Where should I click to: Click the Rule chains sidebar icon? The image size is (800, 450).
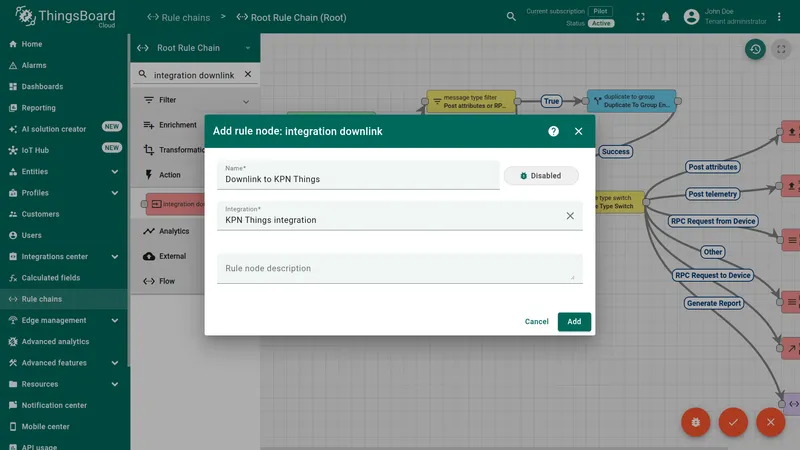[13, 299]
